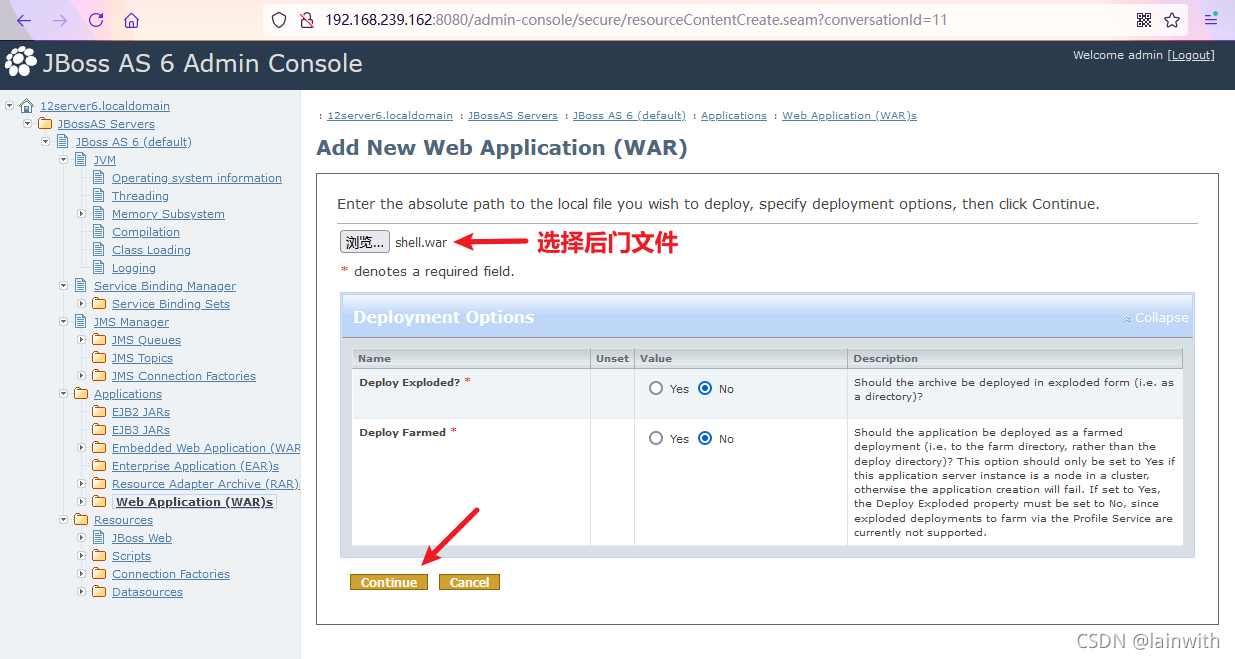Viewport: 1235px width, 659px height.
Task: Expand the Connection Factories node under Resources
Action: [82, 574]
